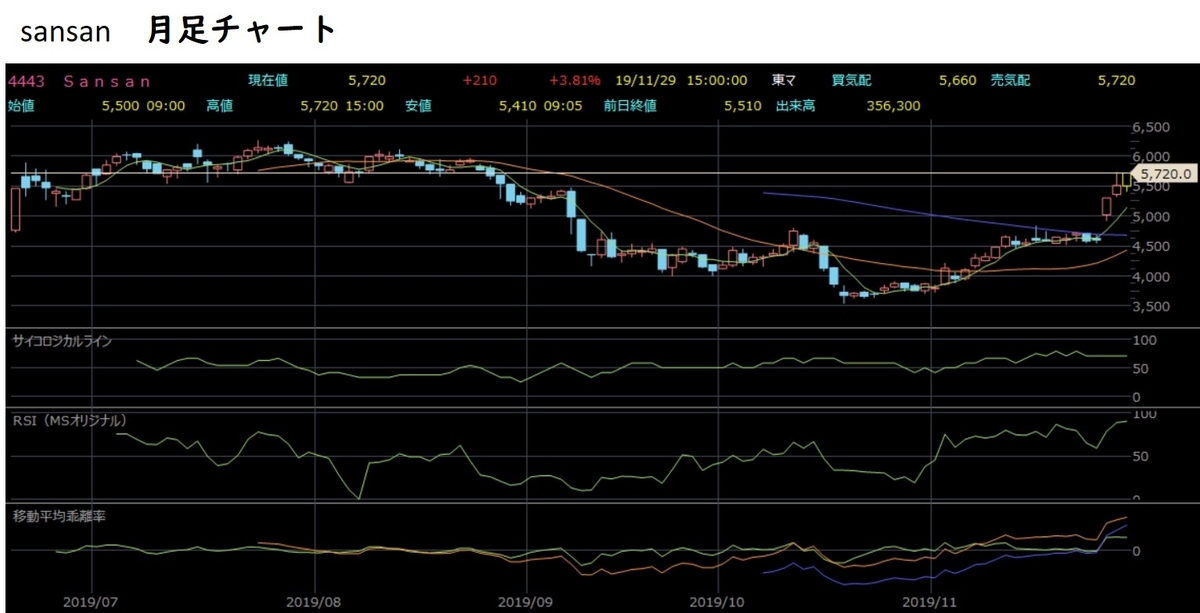Click the 東マ market label
This screenshot has height=613, width=1200.
(785, 81)
